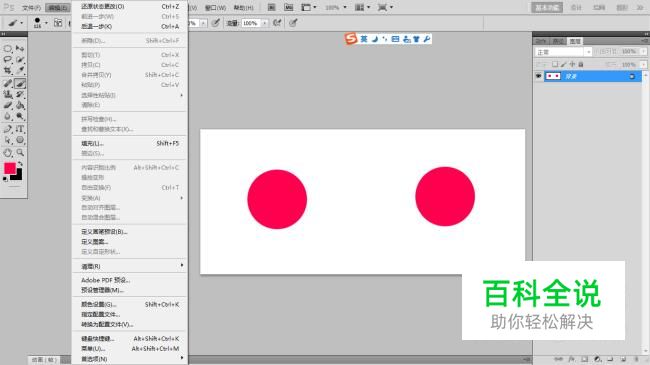Select the Clone Stamp tool
650x365 pixels.
pos(7,95)
